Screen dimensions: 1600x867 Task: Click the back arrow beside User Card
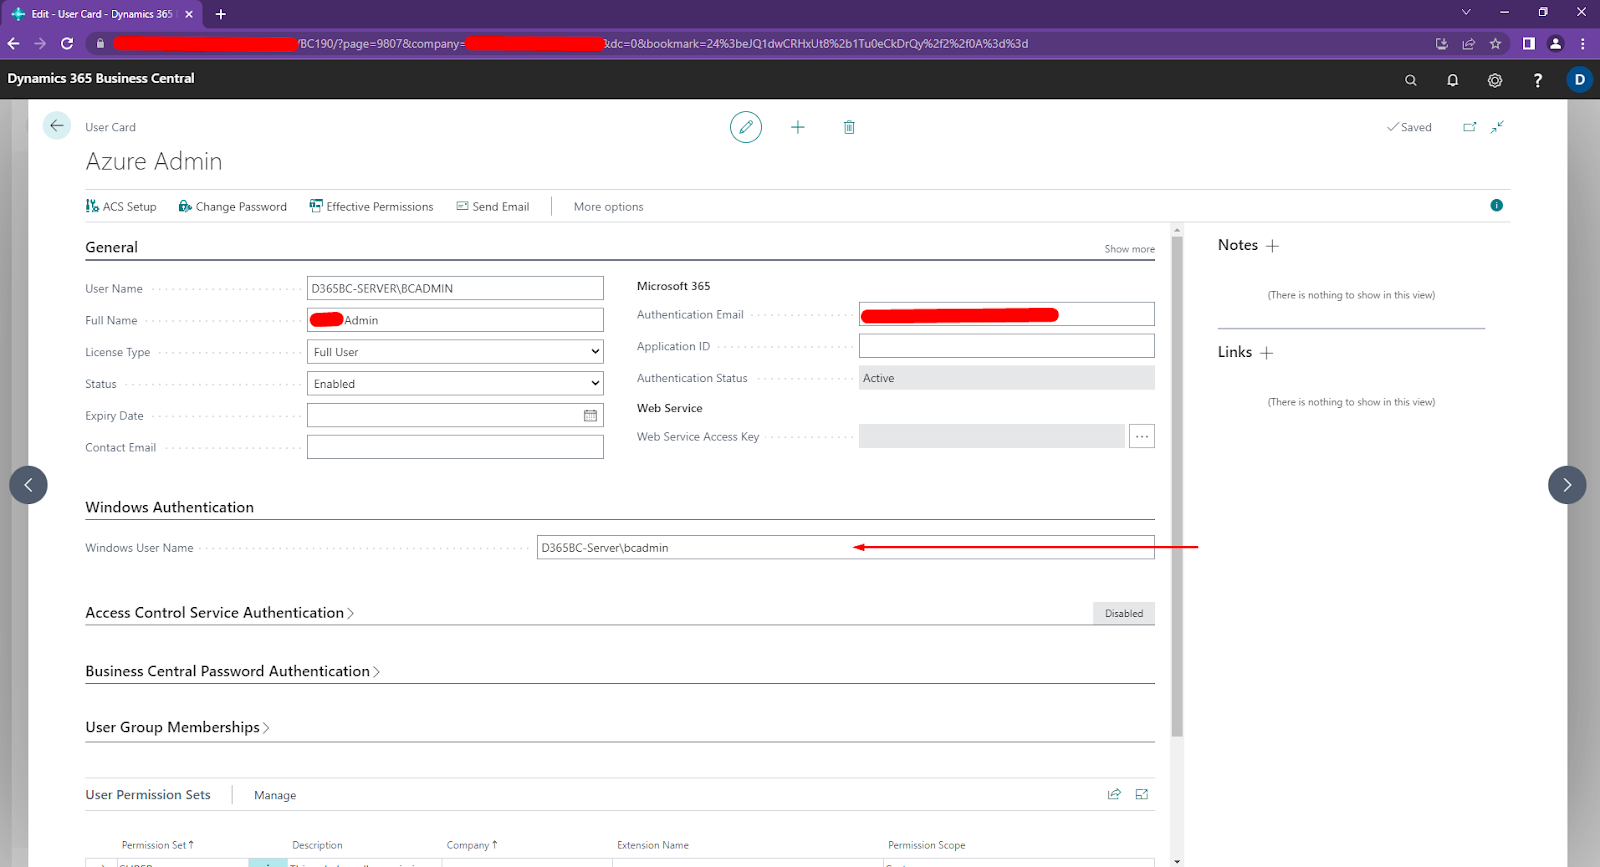click(57, 125)
